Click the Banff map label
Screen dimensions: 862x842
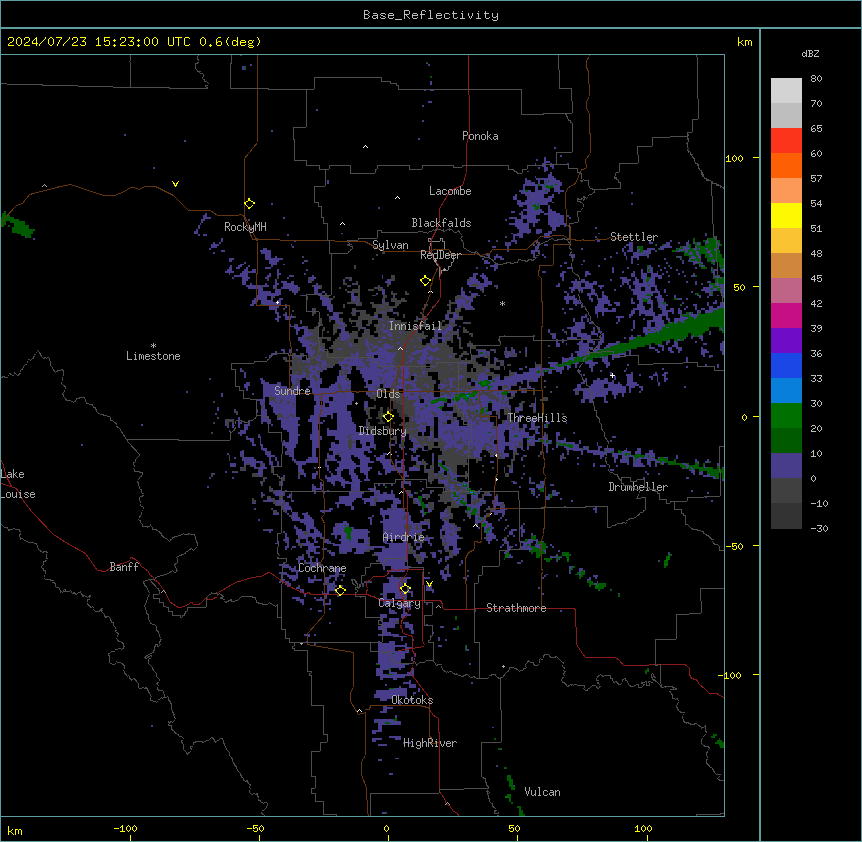(124, 567)
